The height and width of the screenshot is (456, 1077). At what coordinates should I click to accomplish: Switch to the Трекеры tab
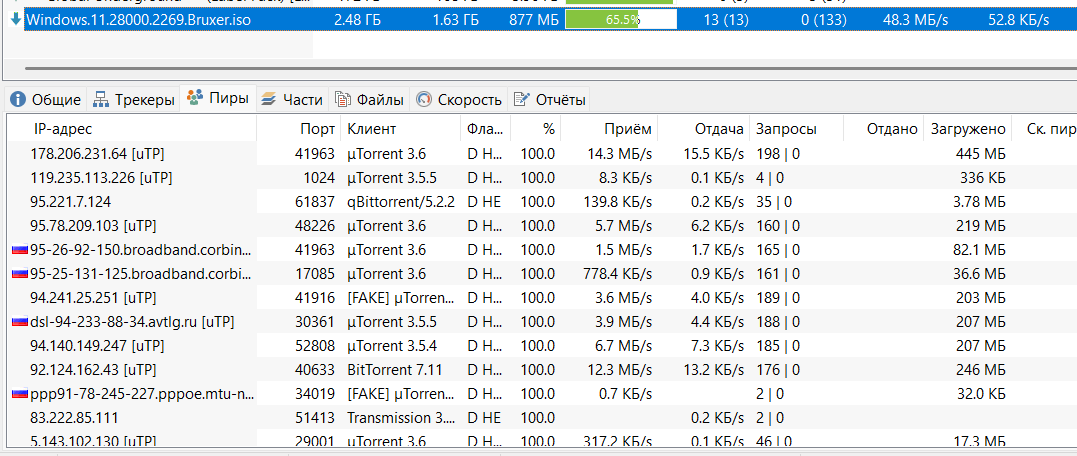click(134, 100)
